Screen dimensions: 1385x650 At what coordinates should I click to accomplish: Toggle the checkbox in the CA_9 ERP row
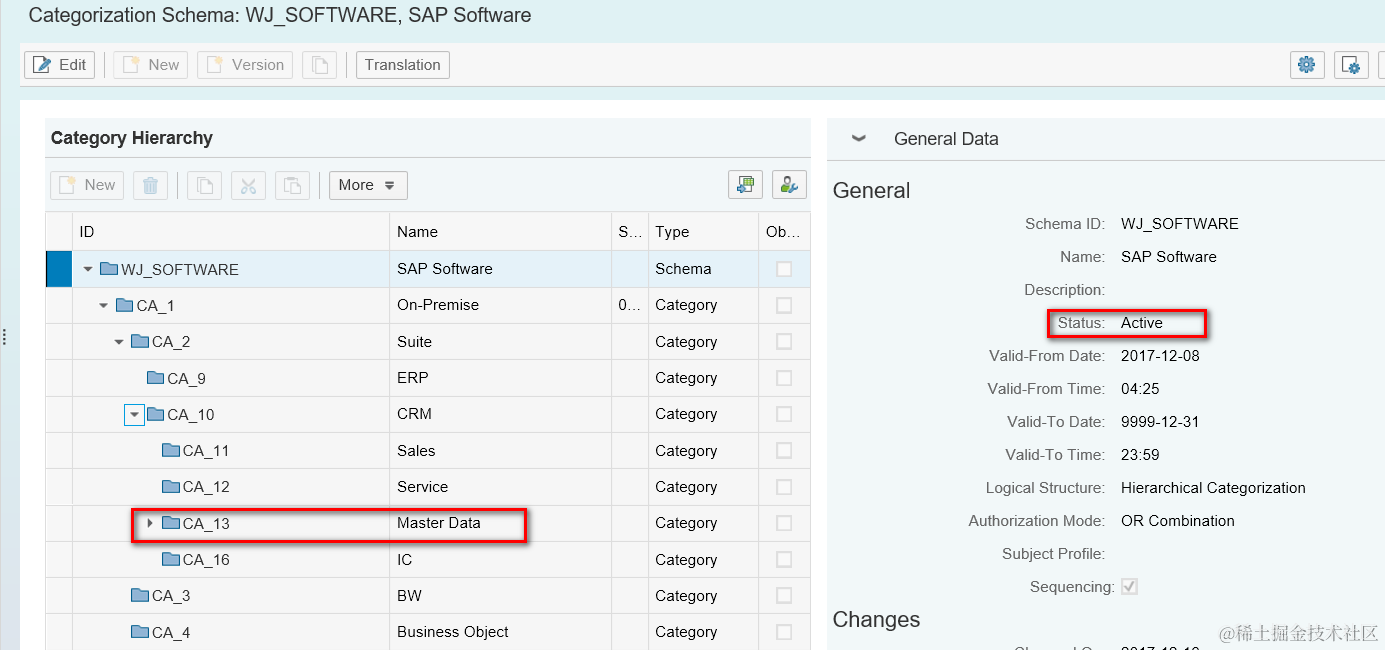(784, 378)
